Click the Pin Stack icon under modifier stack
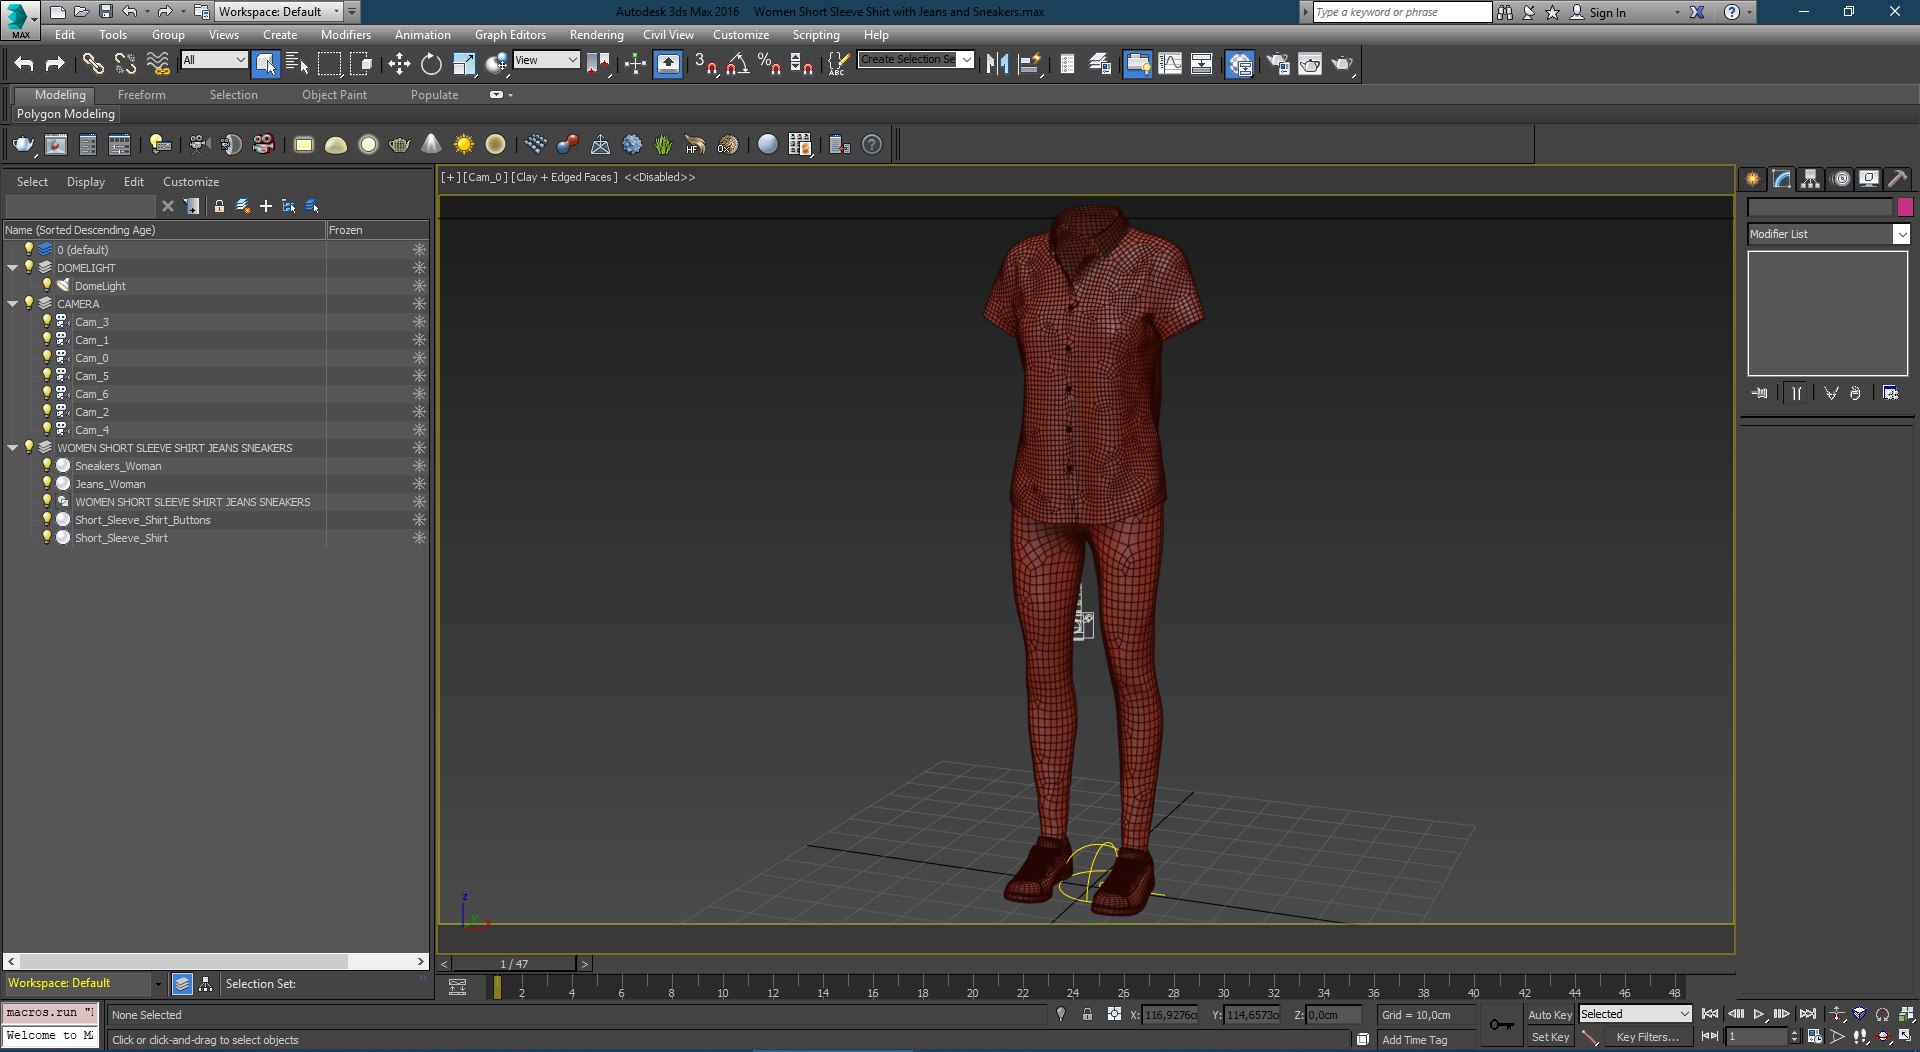The height and width of the screenshot is (1052, 1920). click(1760, 393)
